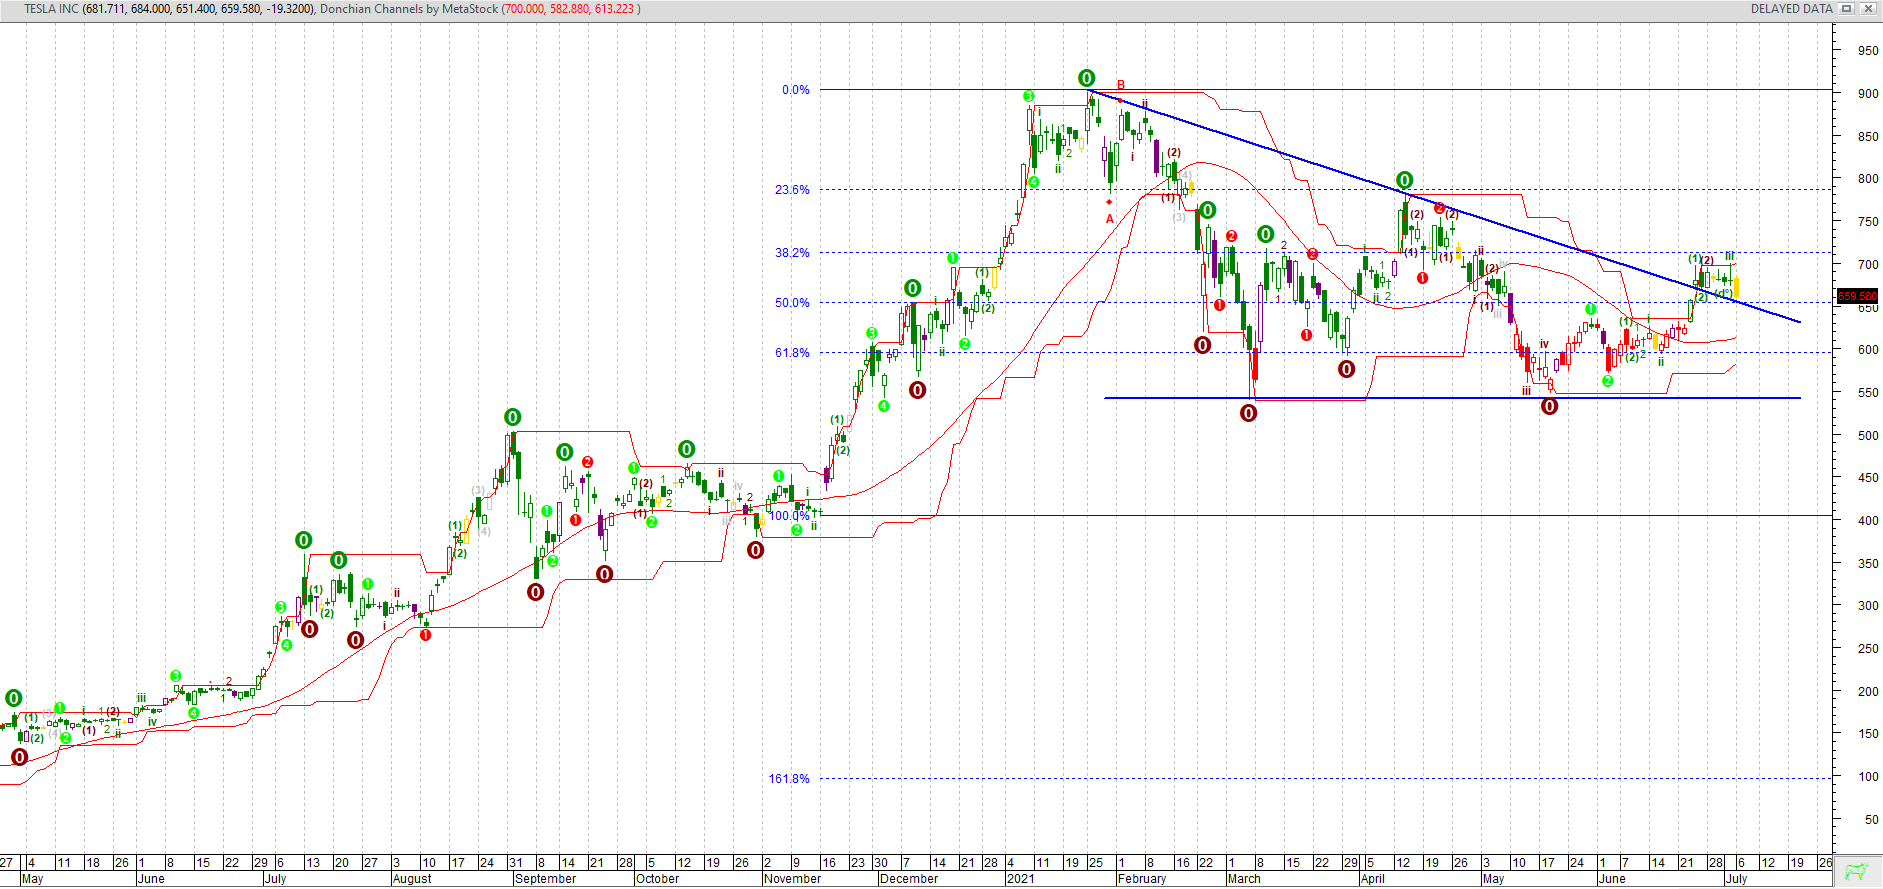The height and width of the screenshot is (889, 1883).
Task: Click the DELAYED DATA status label
Action: click(1791, 9)
